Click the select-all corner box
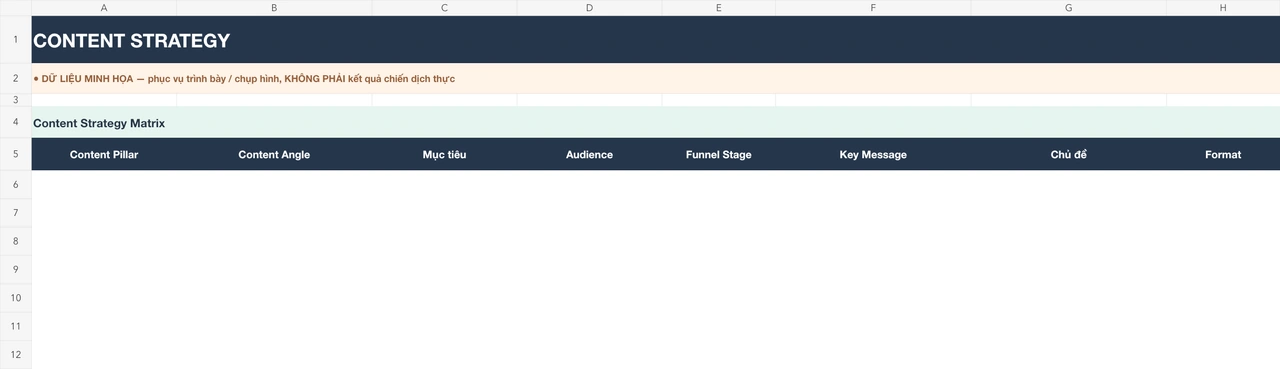This screenshot has height=369, width=1280. click(x=16, y=8)
